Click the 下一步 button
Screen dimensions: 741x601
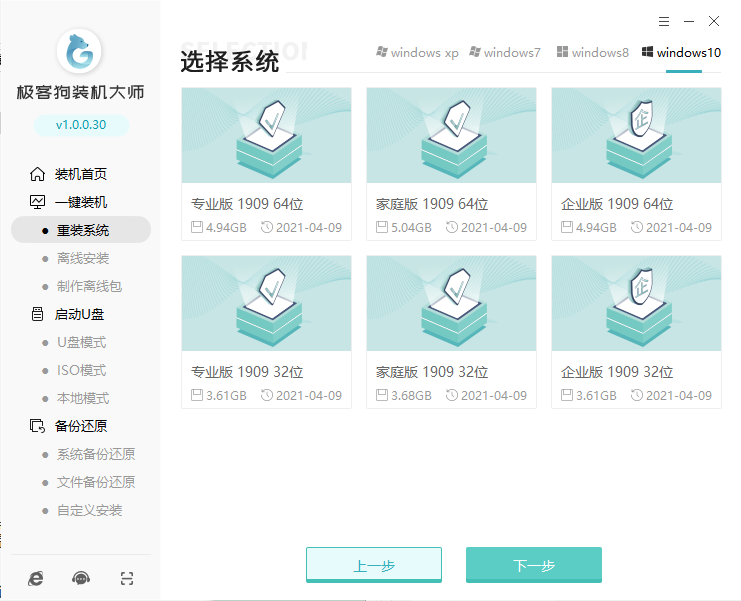click(534, 565)
